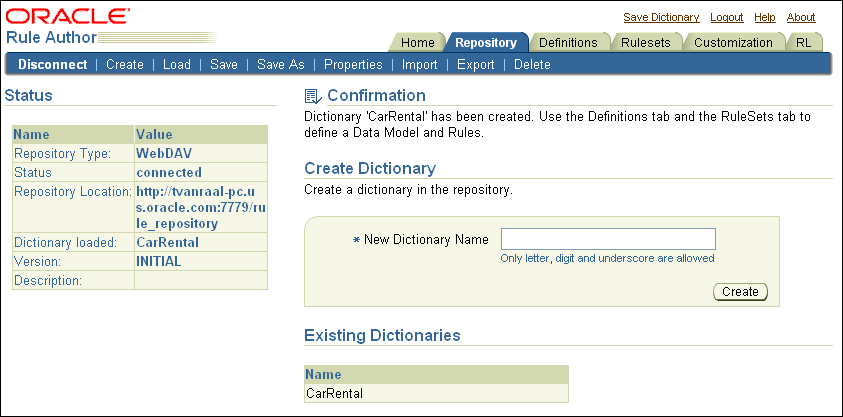Choose Delete in the repository submenu

click(x=532, y=64)
